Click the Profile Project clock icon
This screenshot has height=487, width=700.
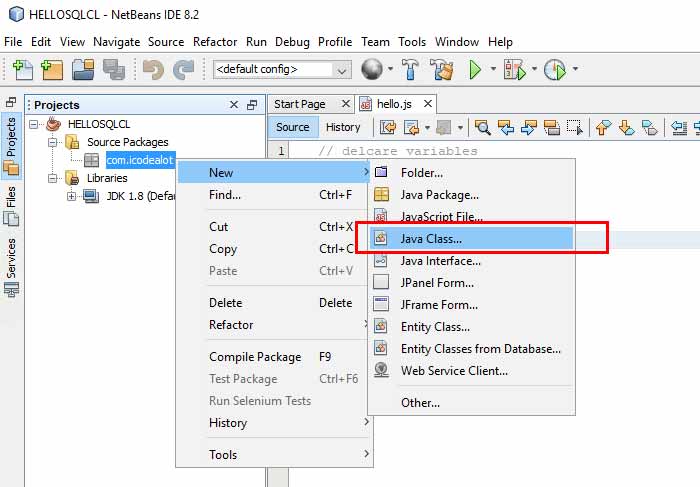point(555,69)
